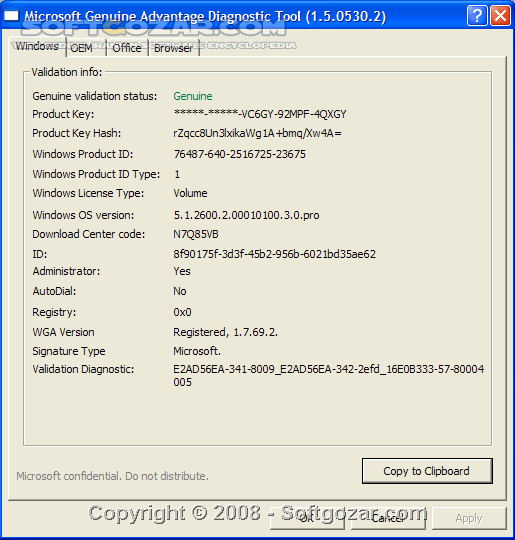This screenshot has height=540, width=515.
Task: Open the Office tab
Action: 127,48
